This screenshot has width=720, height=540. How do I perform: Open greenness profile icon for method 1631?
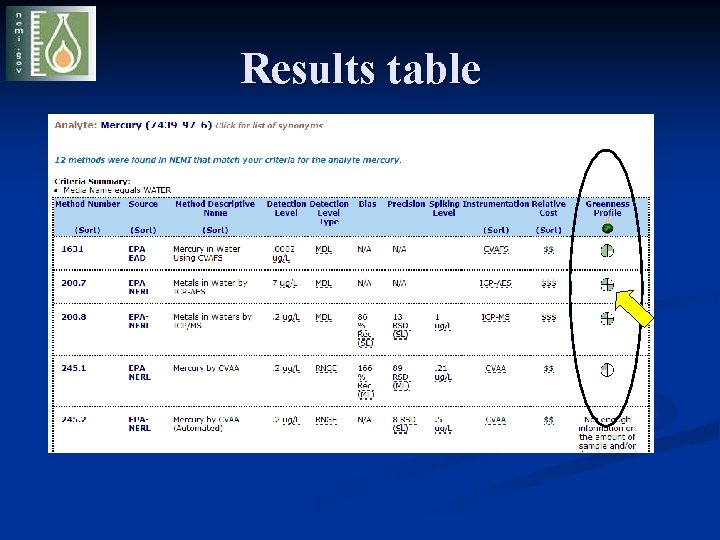[607, 250]
